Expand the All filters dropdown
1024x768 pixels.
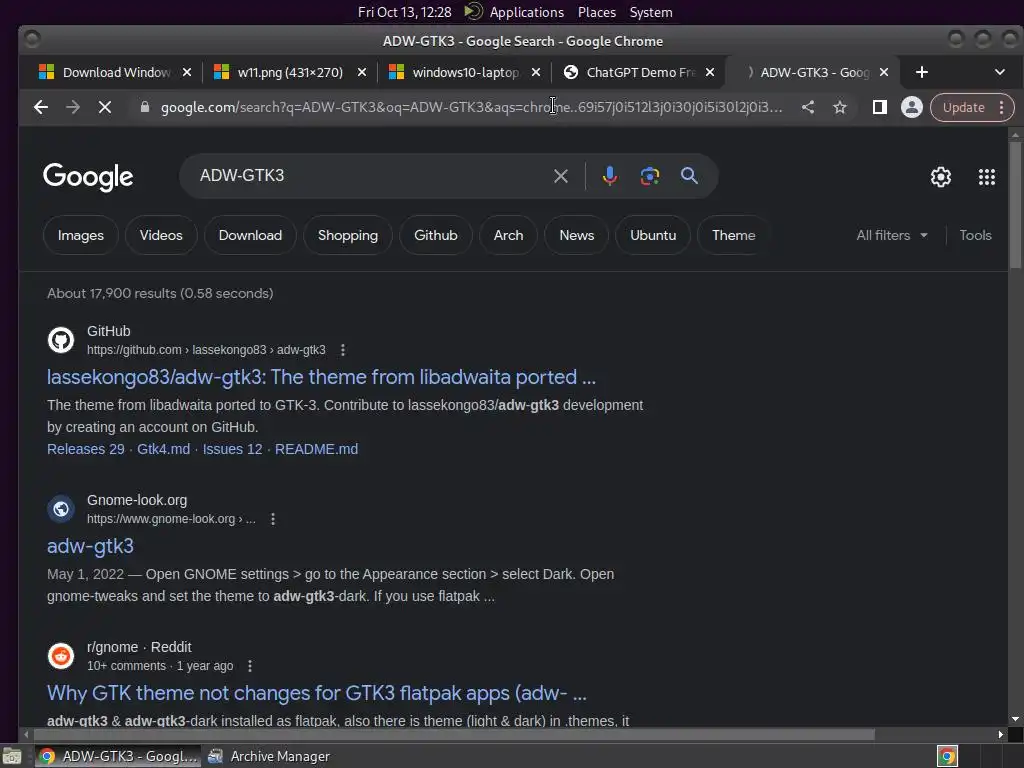(892, 235)
